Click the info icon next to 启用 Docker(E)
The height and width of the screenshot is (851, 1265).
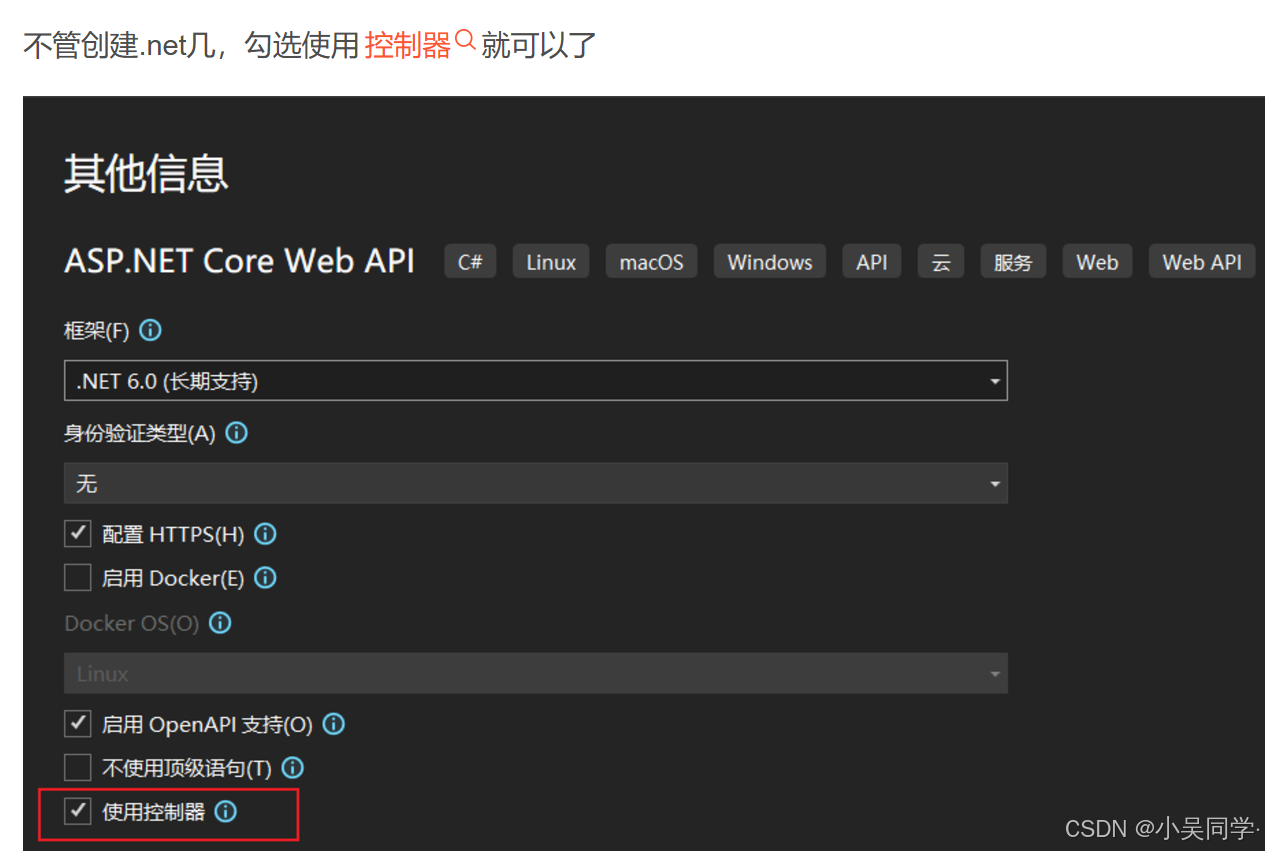265,578
